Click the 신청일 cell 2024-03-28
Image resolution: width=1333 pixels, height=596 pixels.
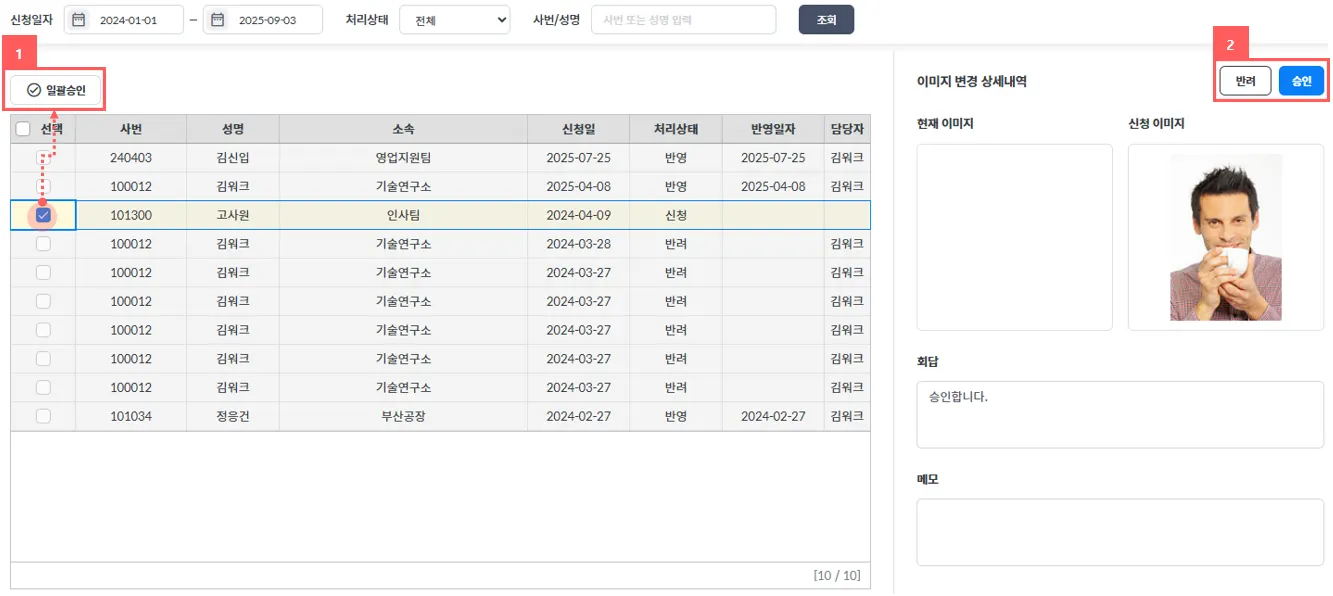click(578, 244)
